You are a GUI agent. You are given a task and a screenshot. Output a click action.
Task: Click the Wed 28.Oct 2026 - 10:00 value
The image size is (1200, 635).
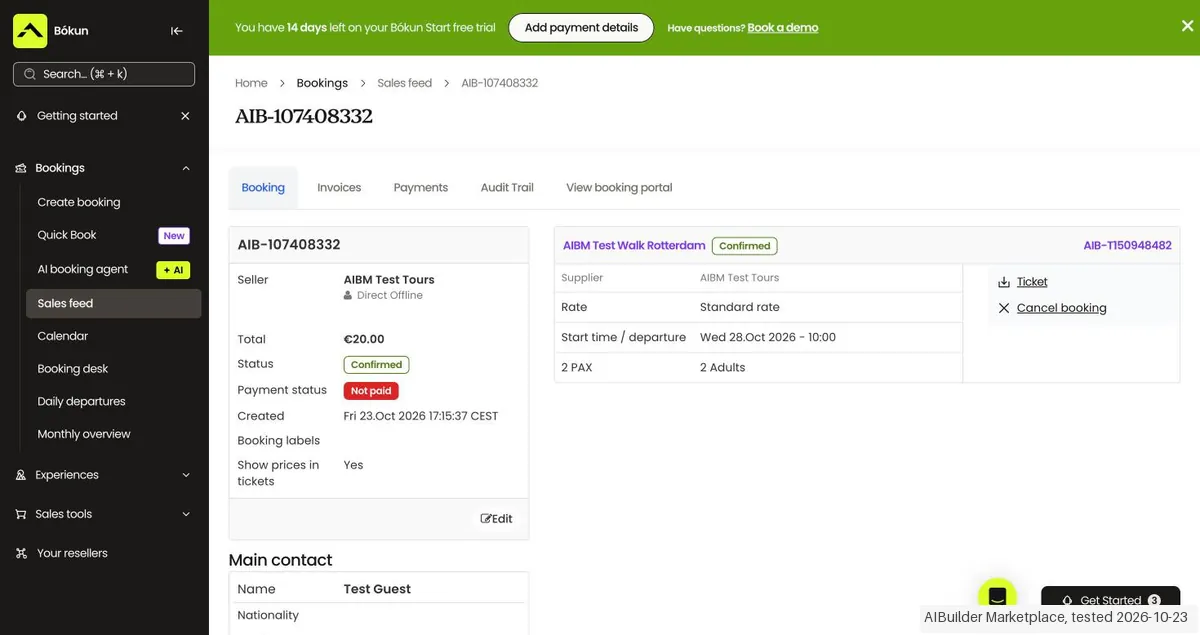768,337
